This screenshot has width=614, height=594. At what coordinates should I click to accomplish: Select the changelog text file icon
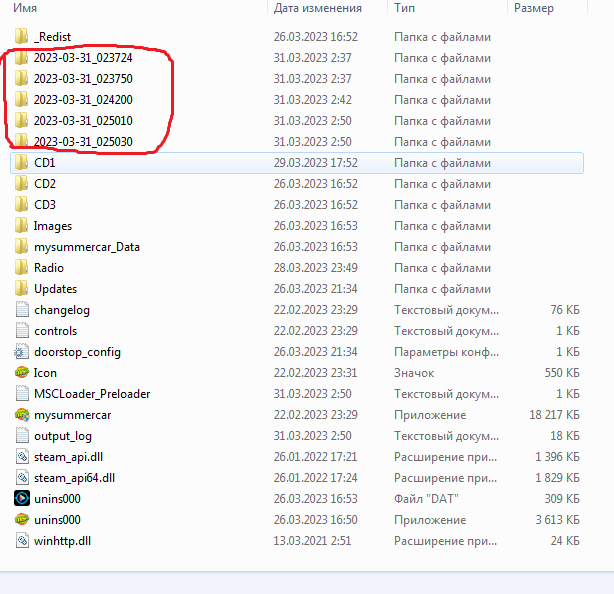tap(22, 309)
